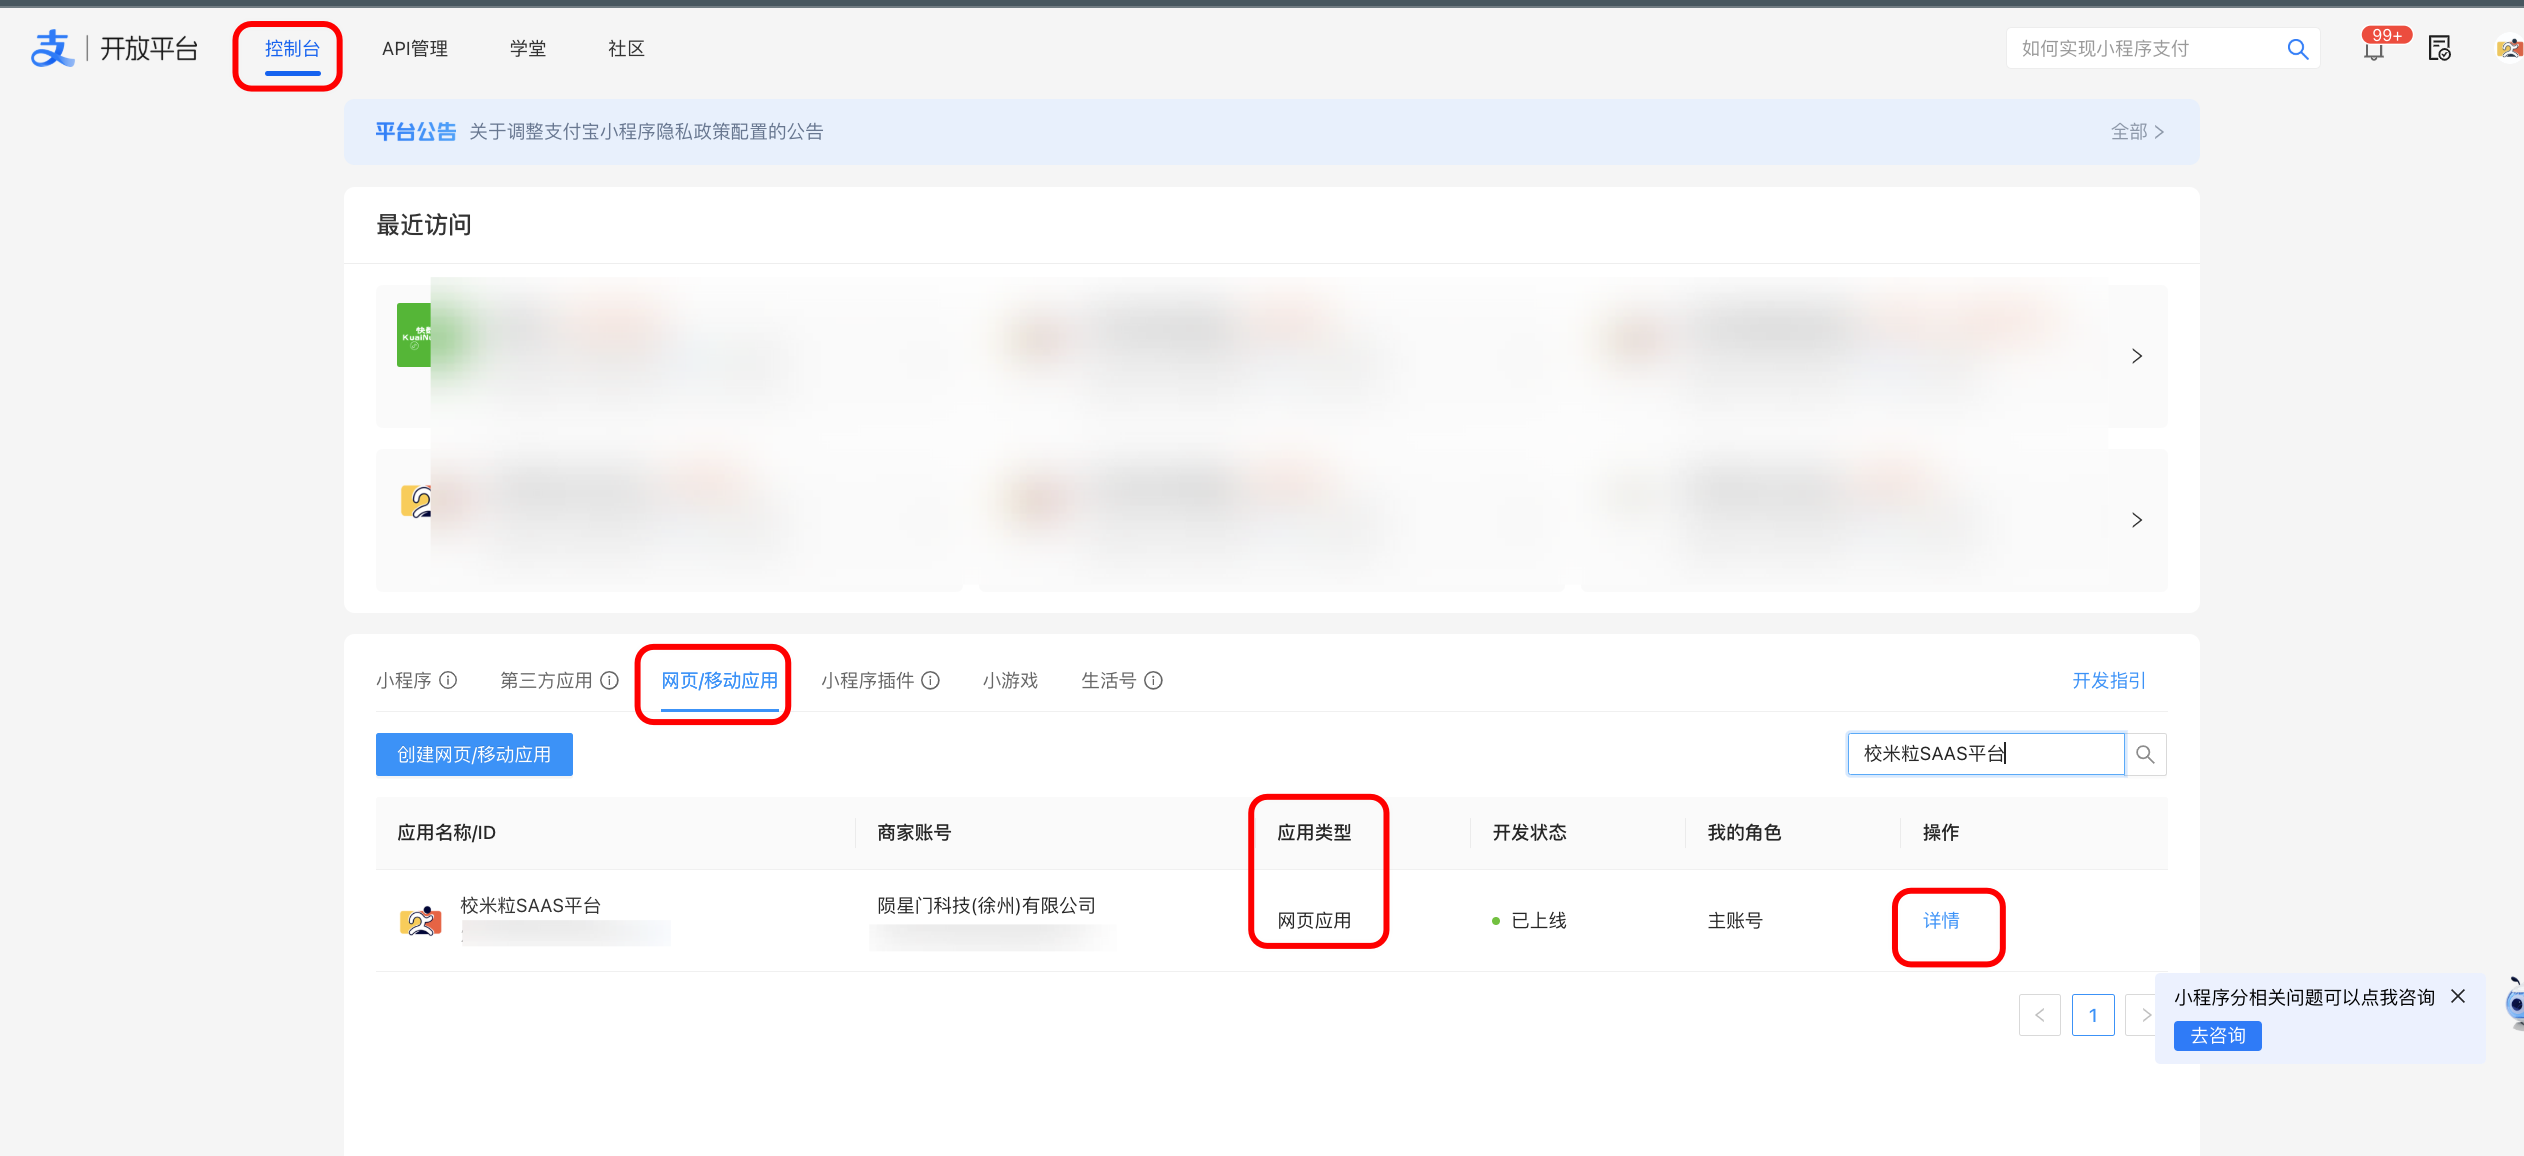Click the right arrow on the second carousel row
The width and height of the screenshot is (2524, 1156).
(x=2136, y=520)
